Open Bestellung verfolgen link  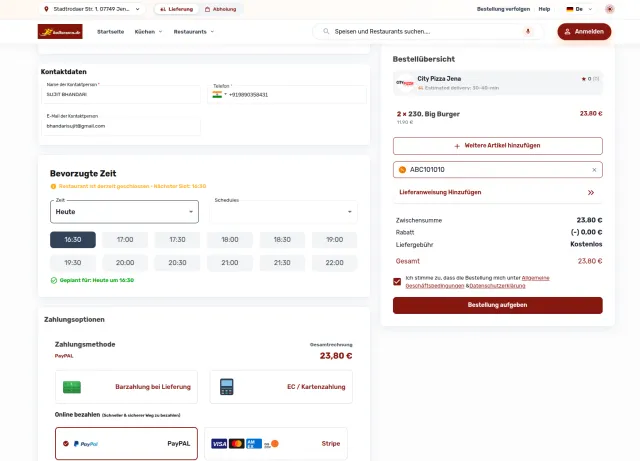(503, 9)
